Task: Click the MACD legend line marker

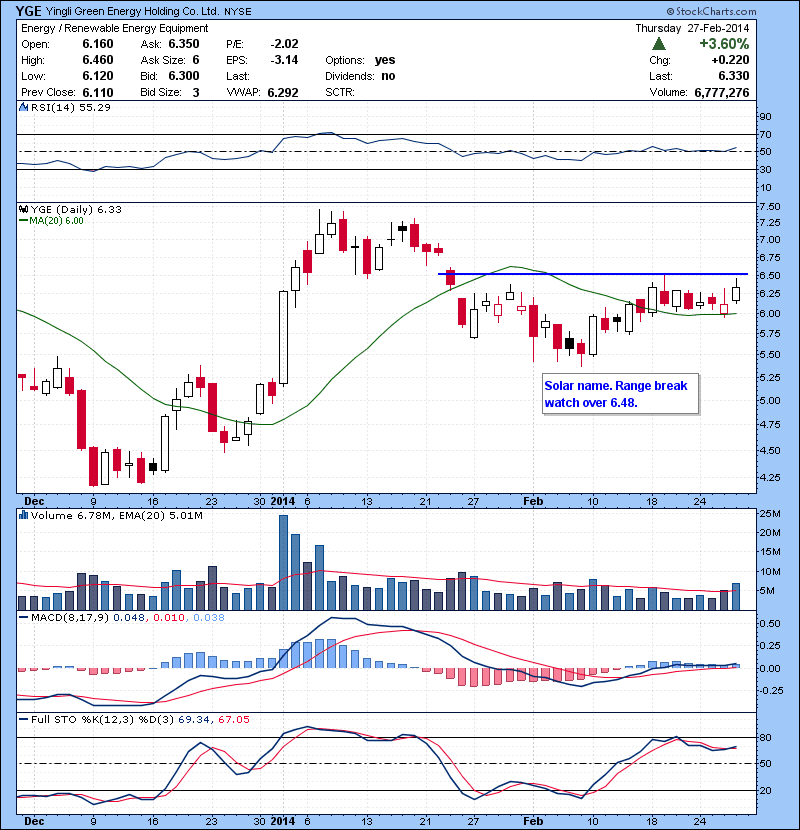Action: tap(23, 617)
